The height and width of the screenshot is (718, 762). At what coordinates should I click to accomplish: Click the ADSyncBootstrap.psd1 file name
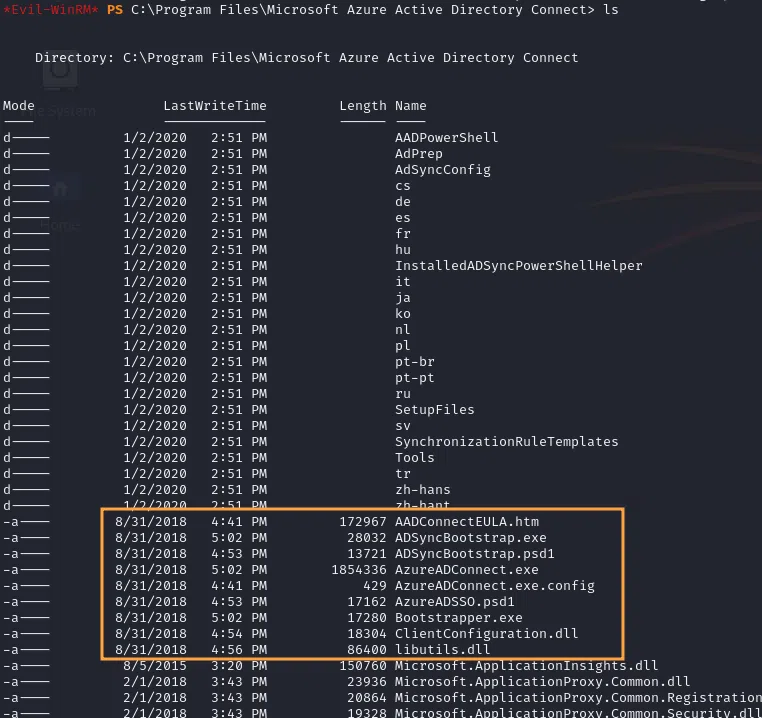tap(475, 553)
